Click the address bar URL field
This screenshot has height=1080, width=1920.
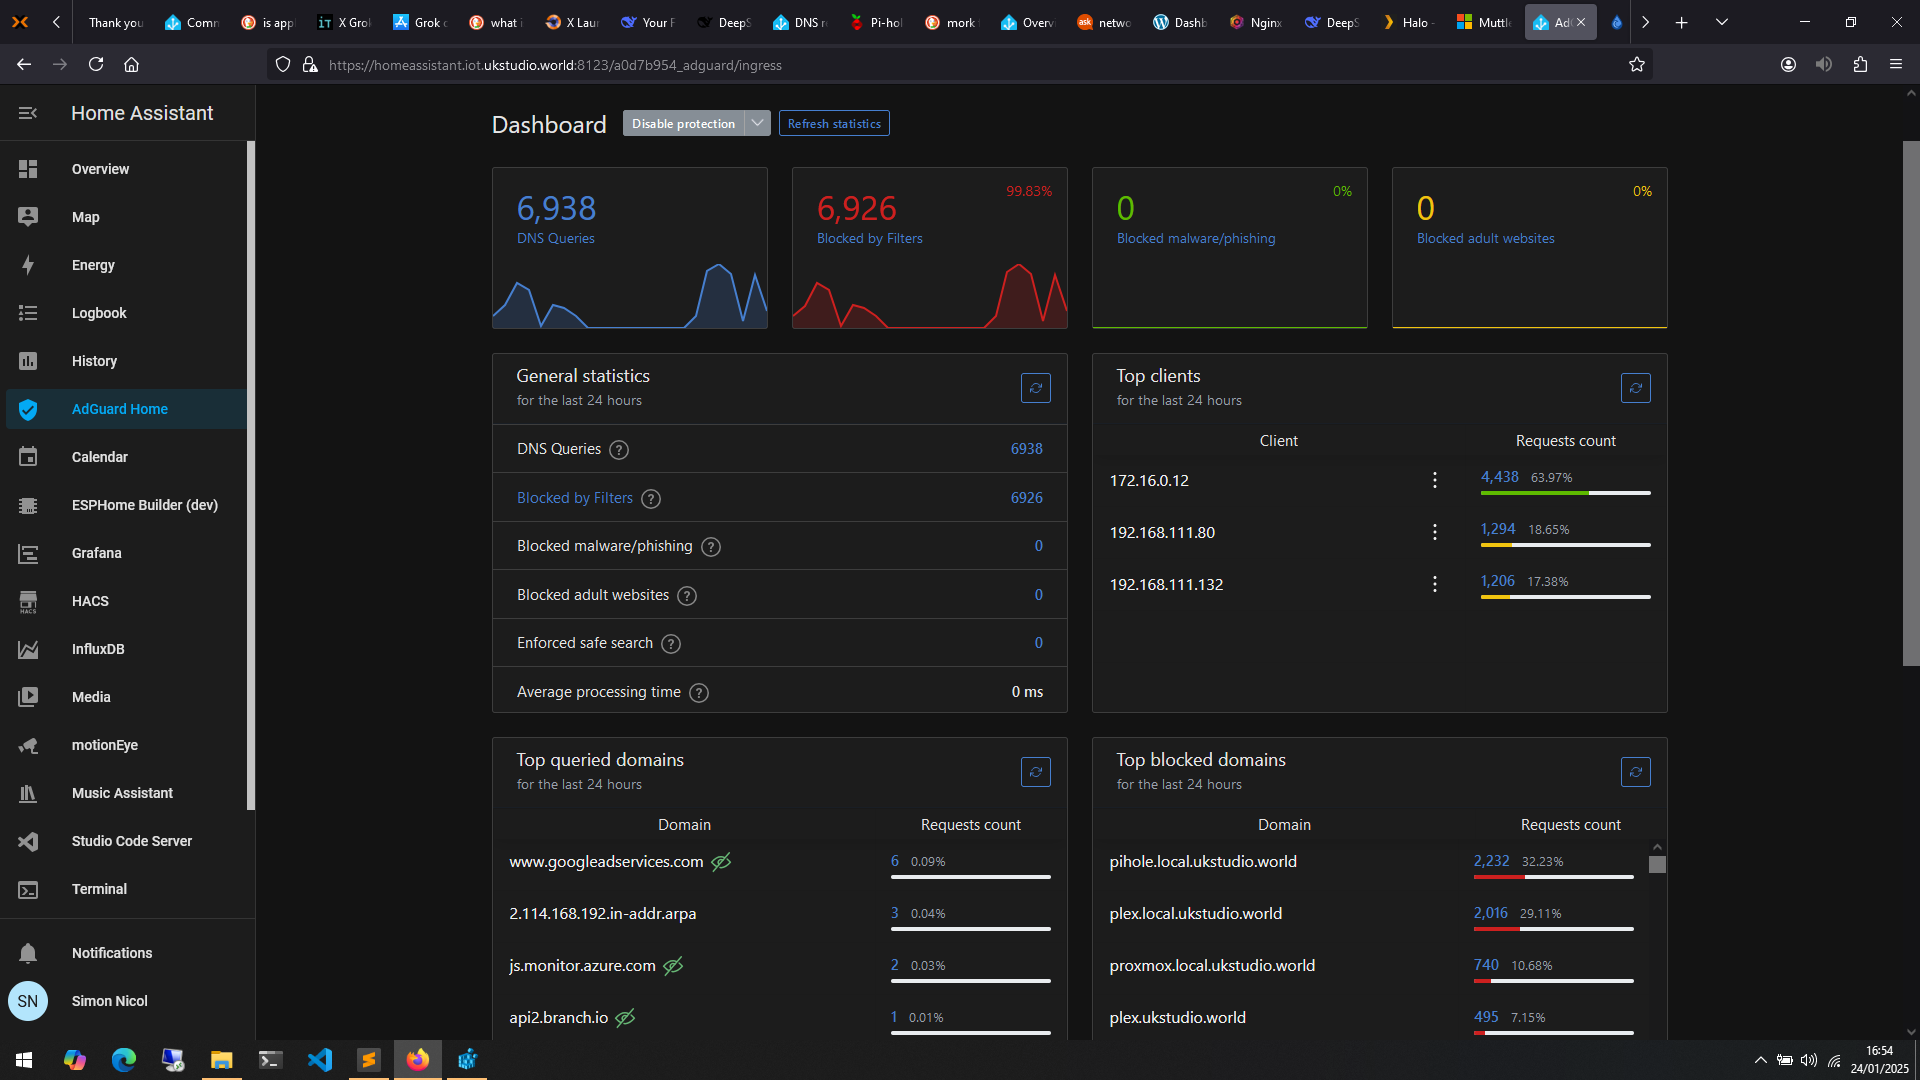pos(960,64)
